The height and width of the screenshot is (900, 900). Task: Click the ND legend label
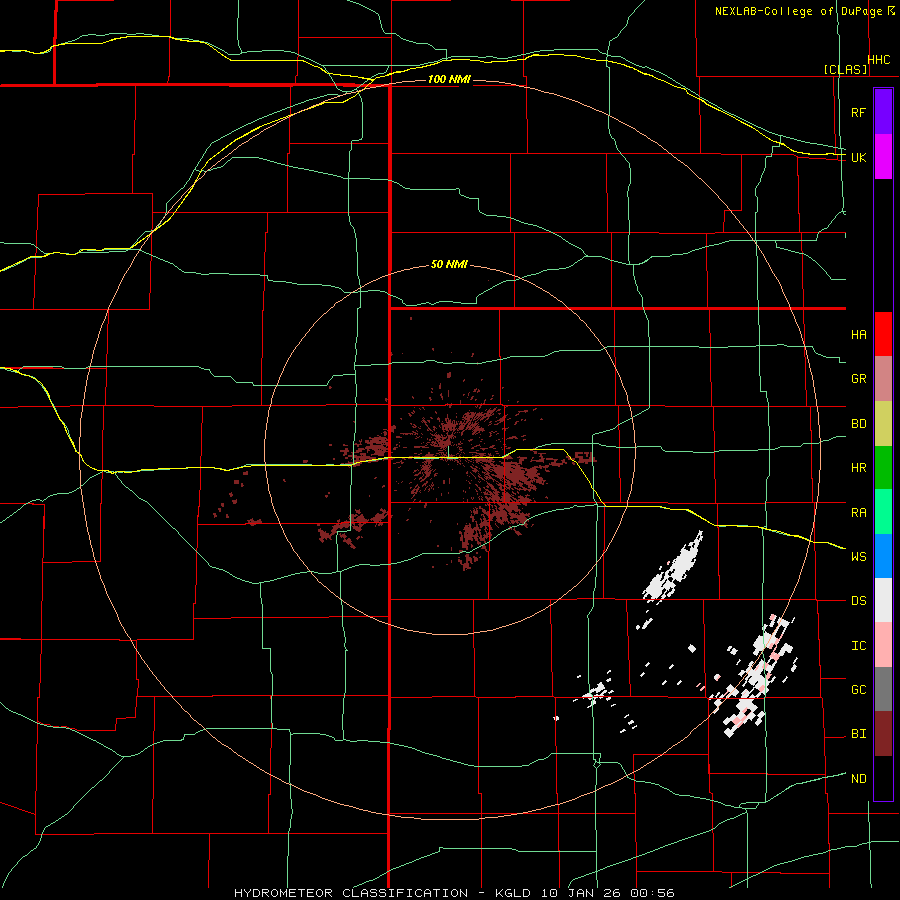pyautogui.click(x=858, y=779)
